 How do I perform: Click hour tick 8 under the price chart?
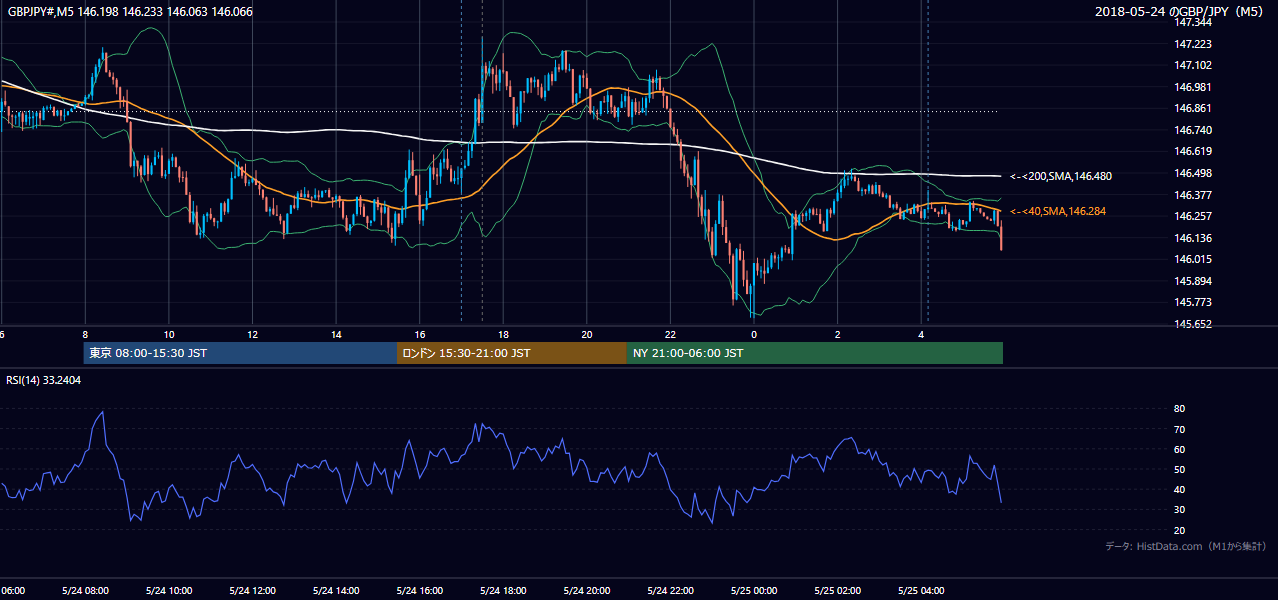(85, 335)
